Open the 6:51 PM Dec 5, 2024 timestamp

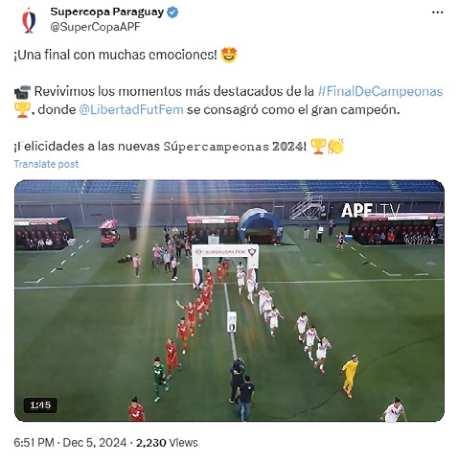[70, 443]
